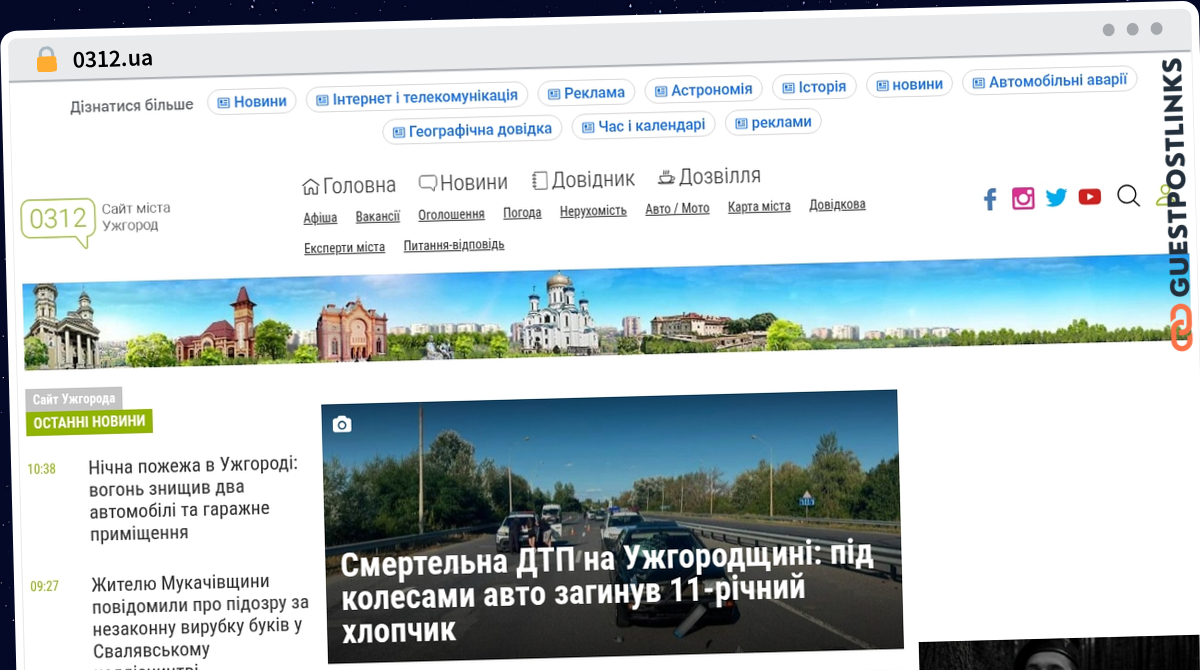
Task: Open the Головна main menu item
Action: (x=349, y=185)
